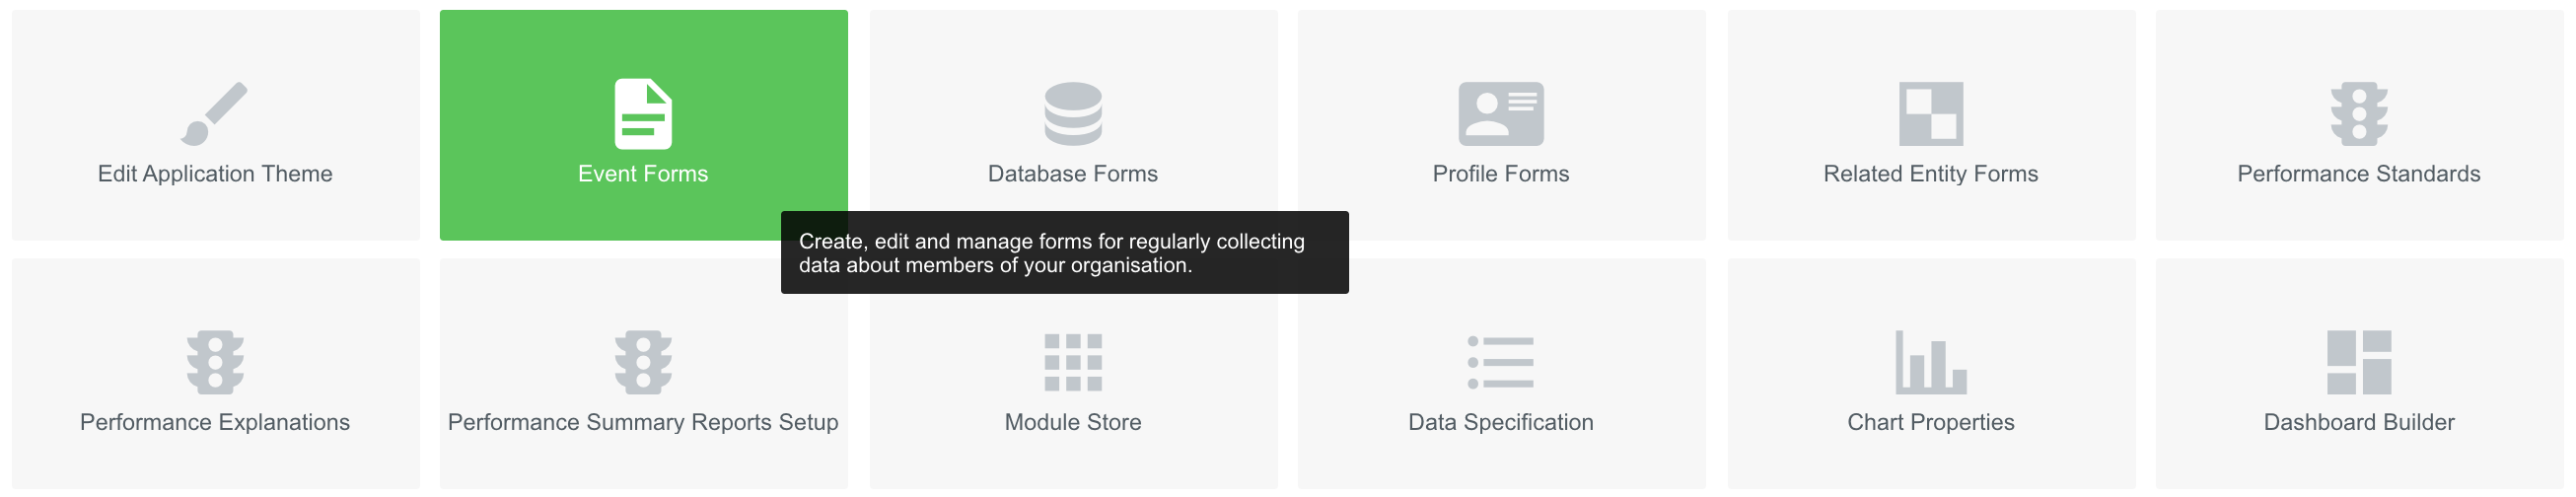This screenshot has width=2576, height=497.
Task: Open Data Specification list icon
Action: (x=1501, y=362)
